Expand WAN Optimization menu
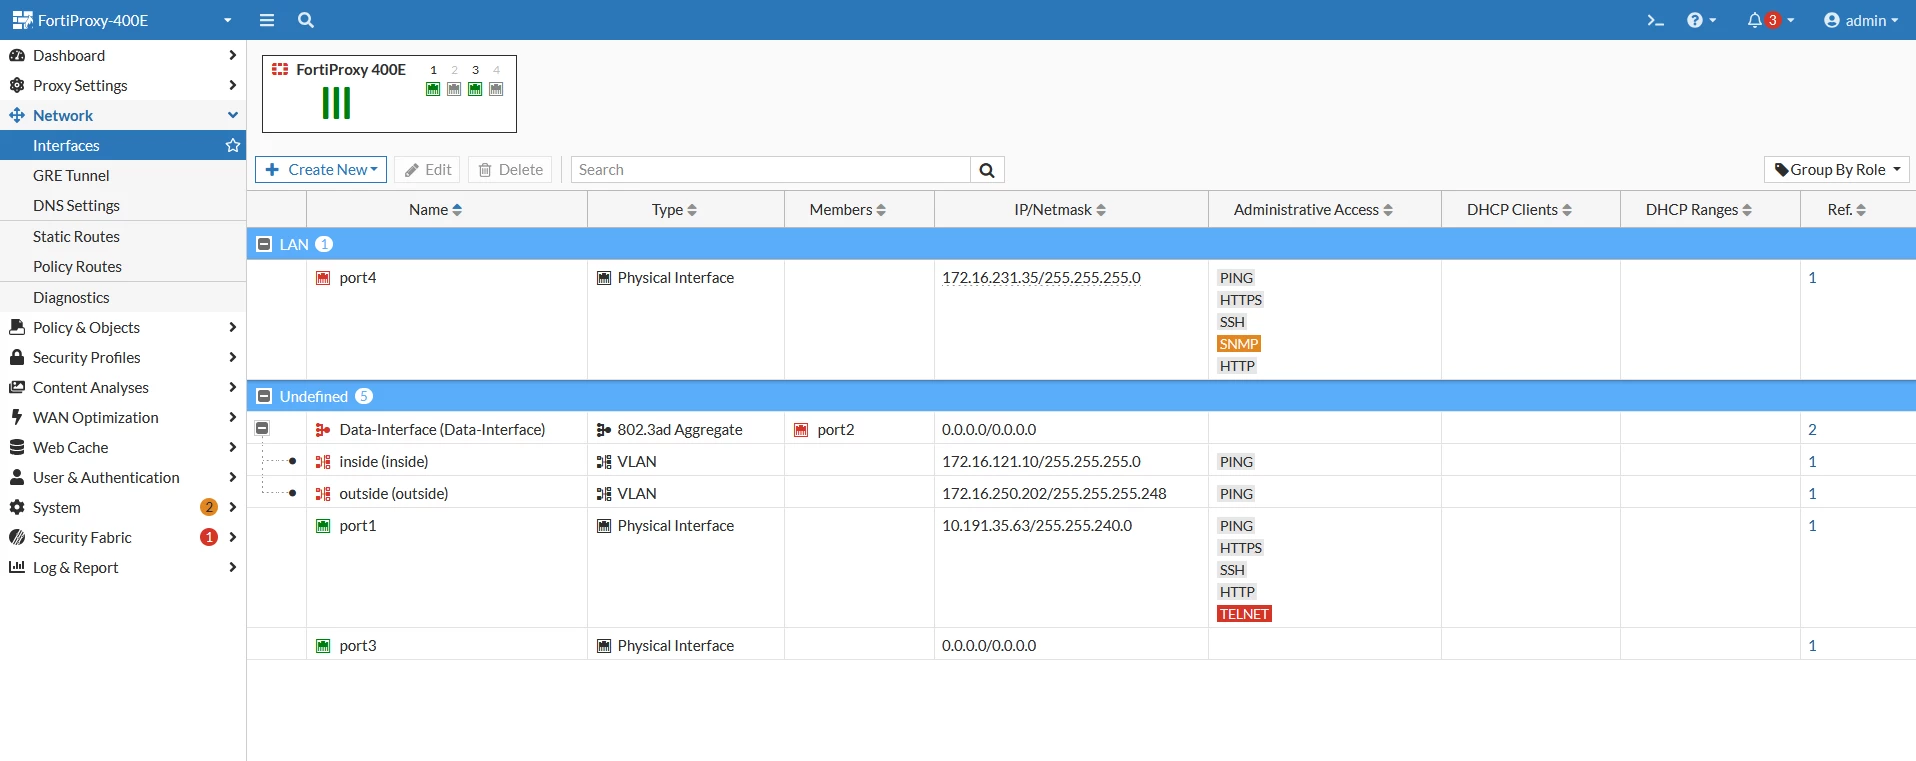This screenshot has height=761, width=1916. (x=123, y=417)
